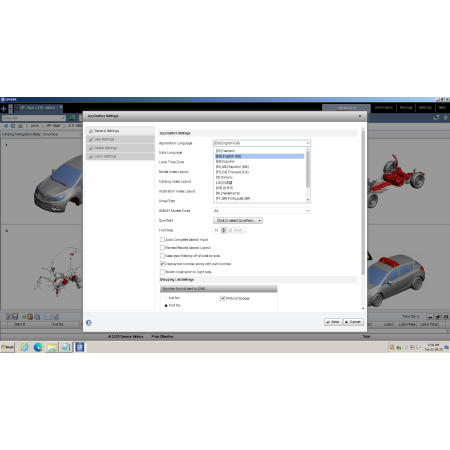Launch Microsoft Edge from the taskbar
This screenshot has height=450, width=450.
38,347
